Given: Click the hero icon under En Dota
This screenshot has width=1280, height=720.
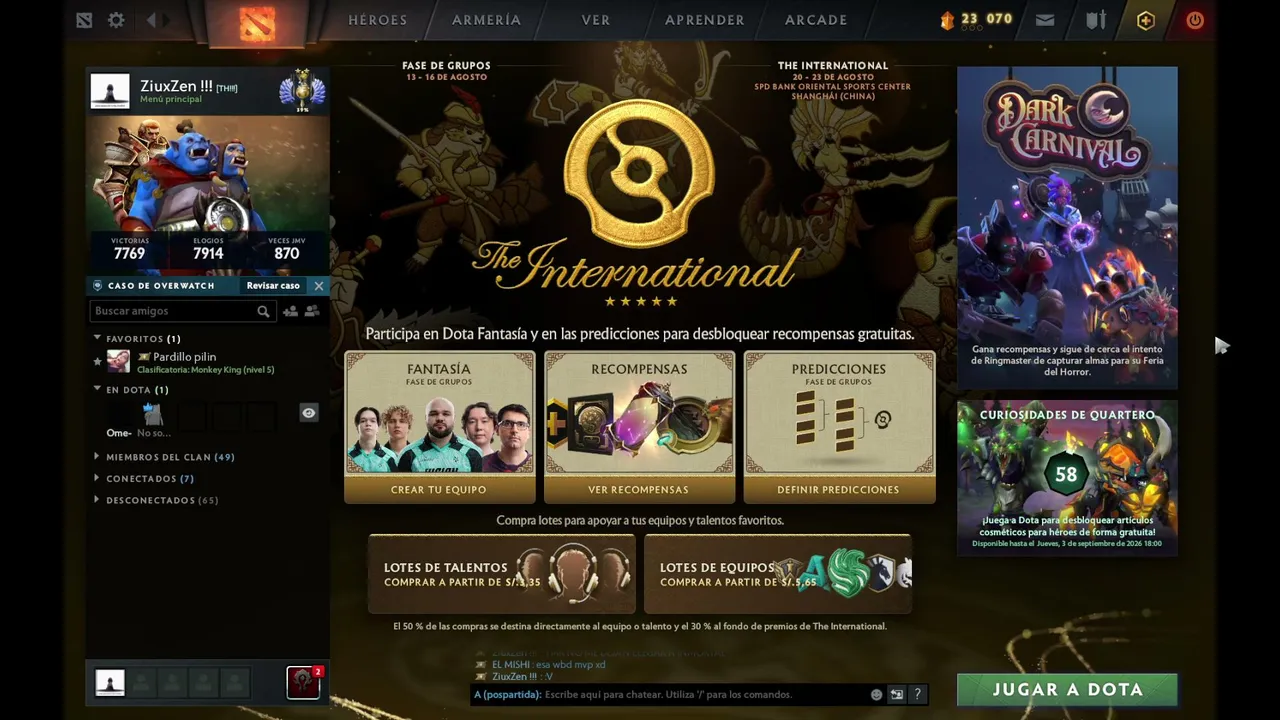Looking at the screenshot, I should (x=152, y=413).
